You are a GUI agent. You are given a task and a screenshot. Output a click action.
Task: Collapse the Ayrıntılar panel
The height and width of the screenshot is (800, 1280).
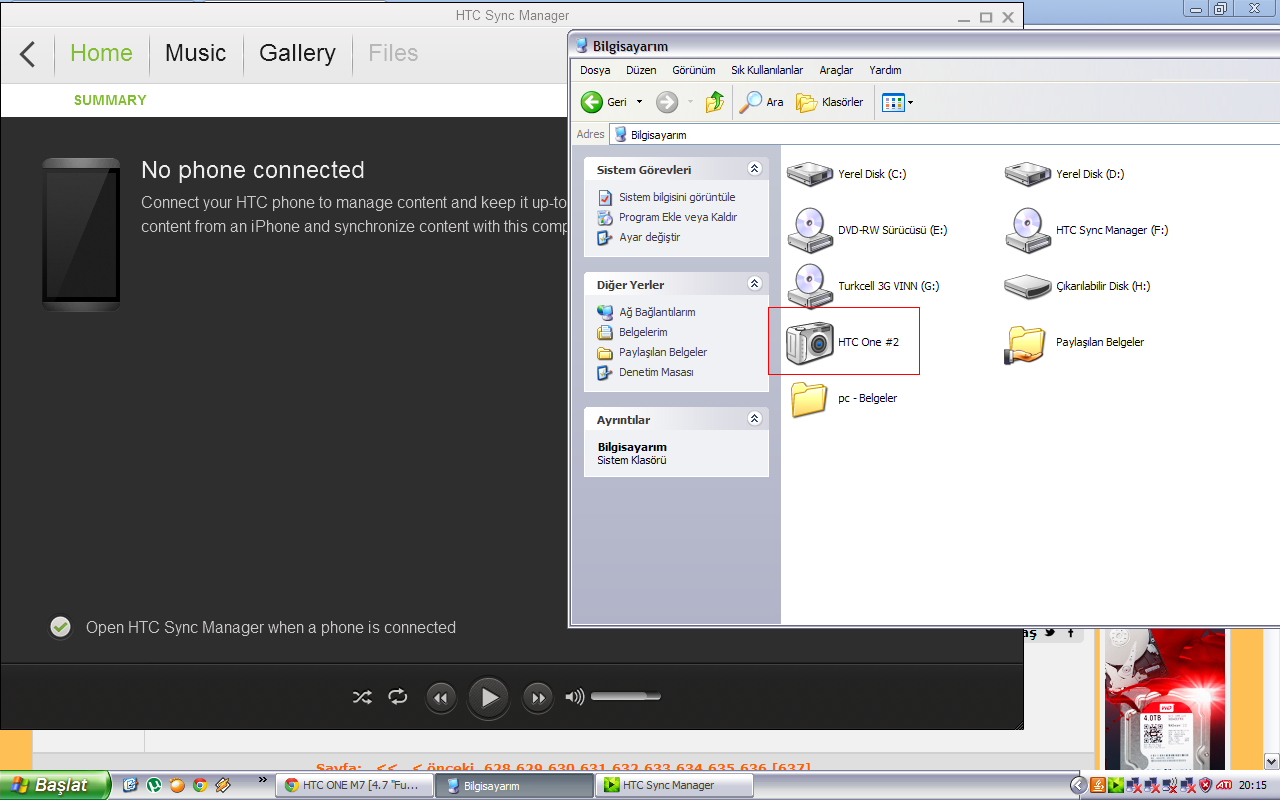pyautogui.click(x=754, y=419)
